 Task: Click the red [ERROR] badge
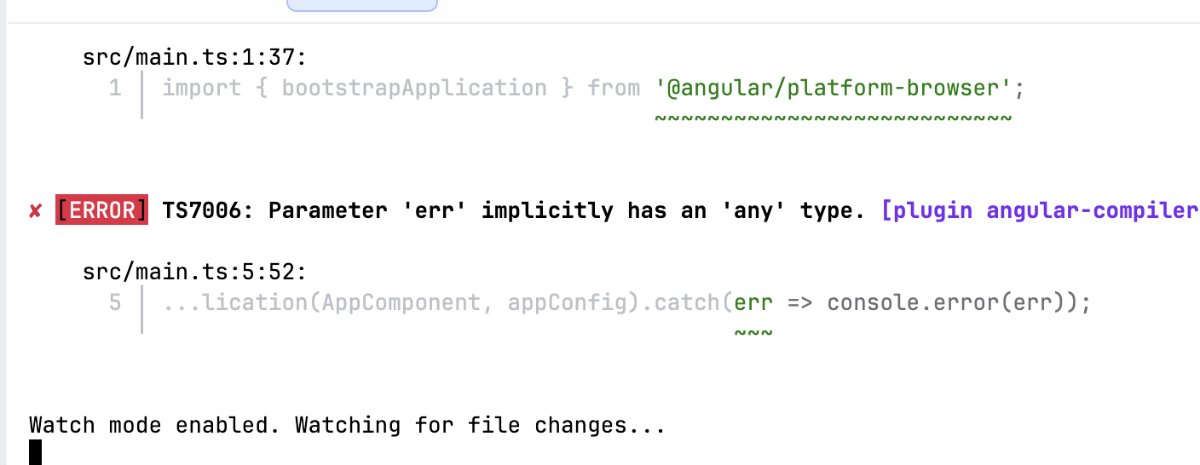103,211
